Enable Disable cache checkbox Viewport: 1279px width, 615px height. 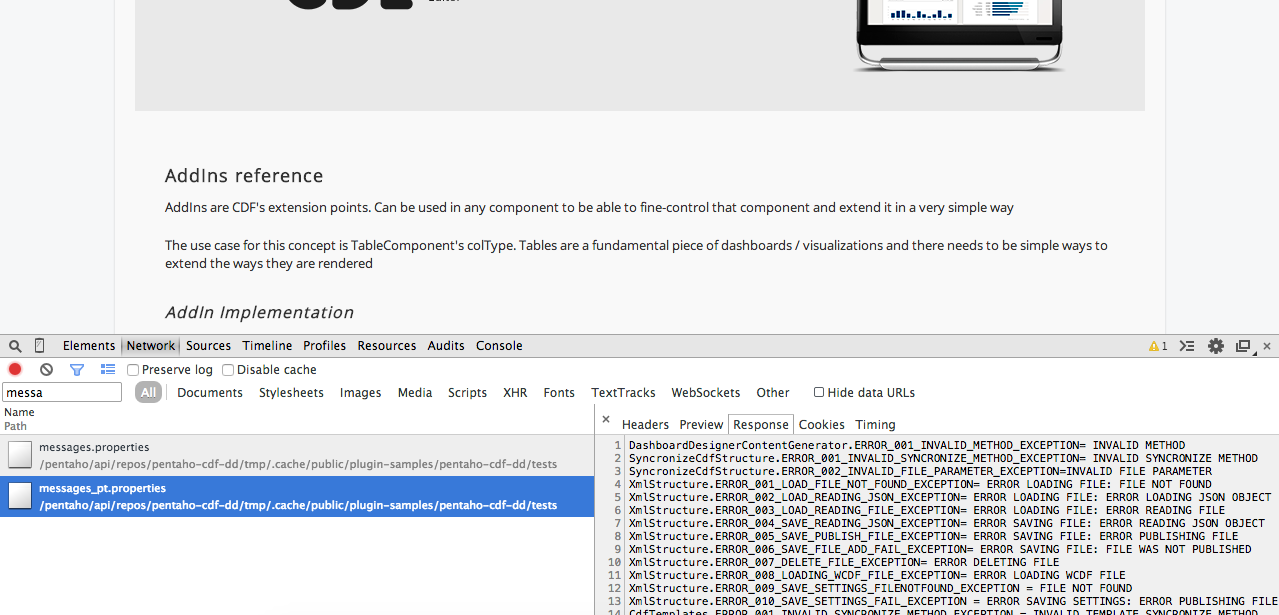(228, 370)
